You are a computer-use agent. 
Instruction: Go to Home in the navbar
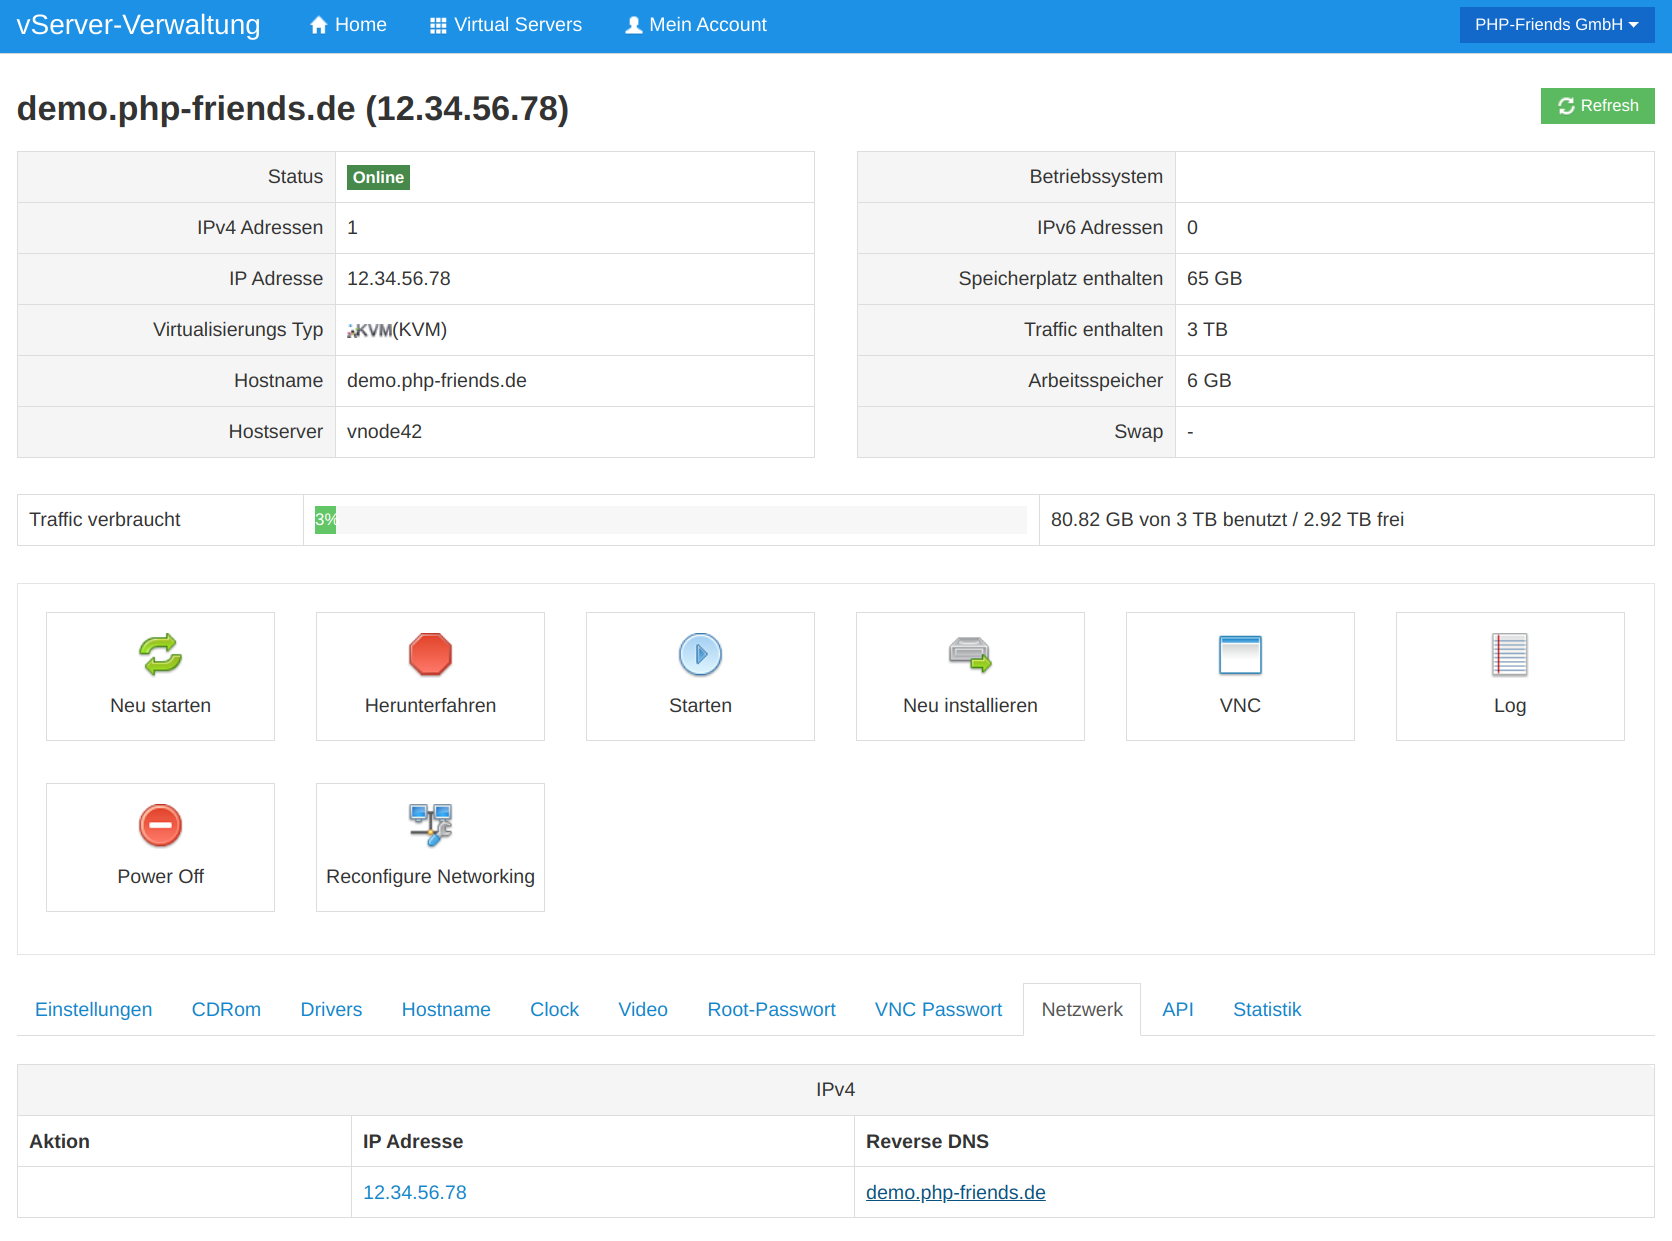click(x=348, y=25)
